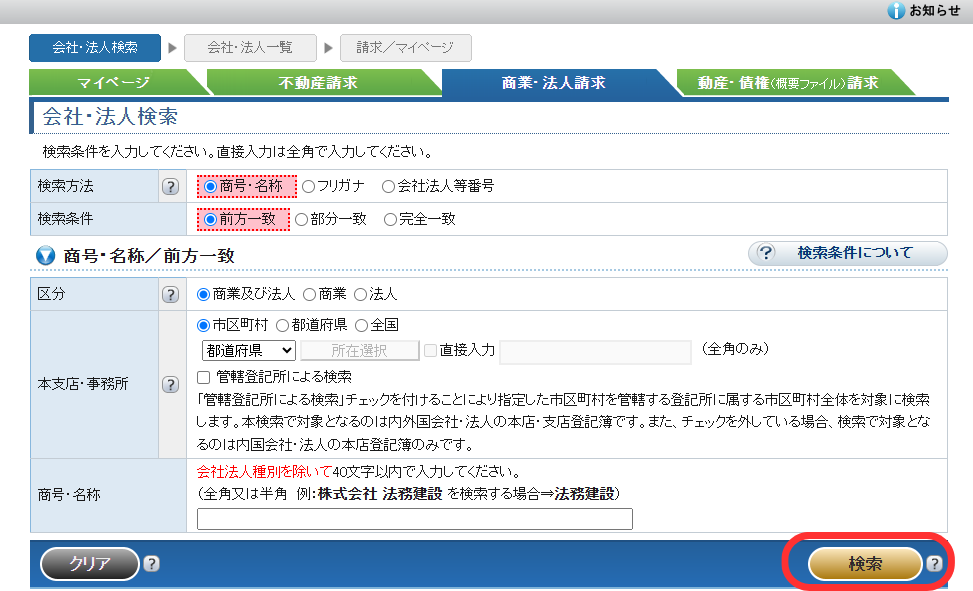This screenshot has width=973, height=591.
Task: Open help icon beside 検索方法
Action: pos(170,187)
